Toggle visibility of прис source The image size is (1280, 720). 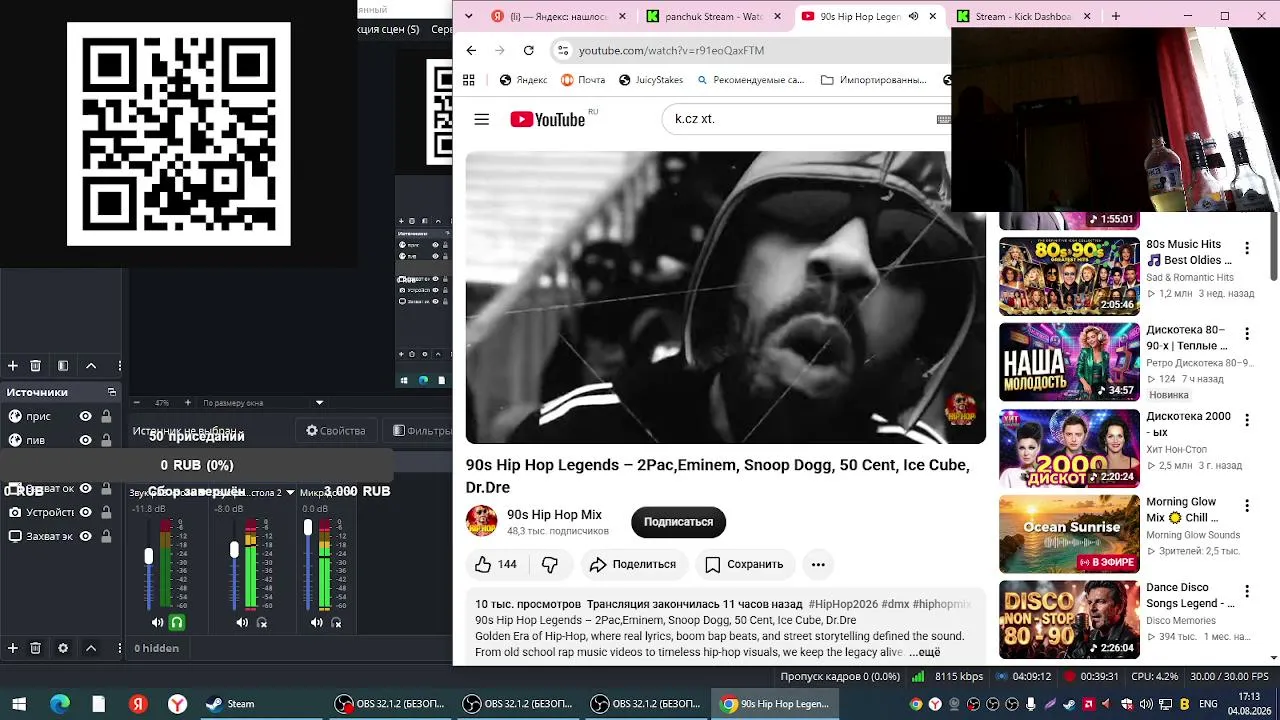tap(86, 416)
